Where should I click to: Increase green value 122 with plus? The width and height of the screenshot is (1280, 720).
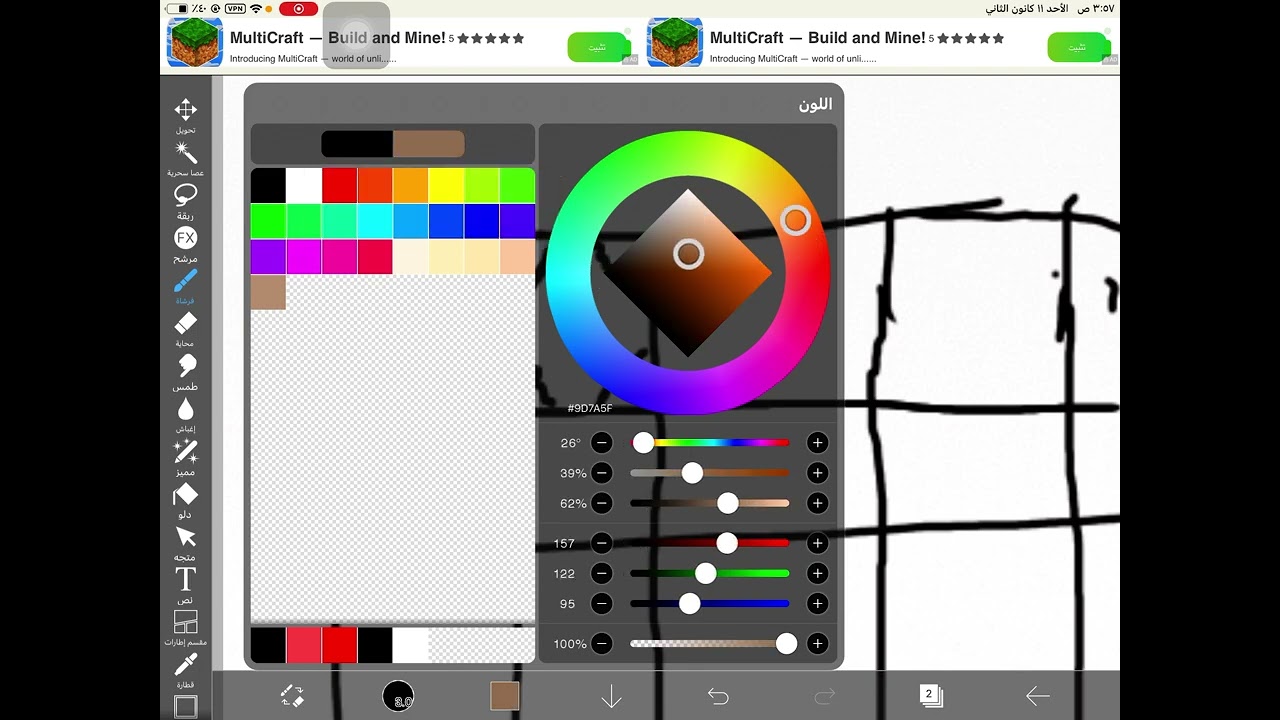tap(817, 573)
